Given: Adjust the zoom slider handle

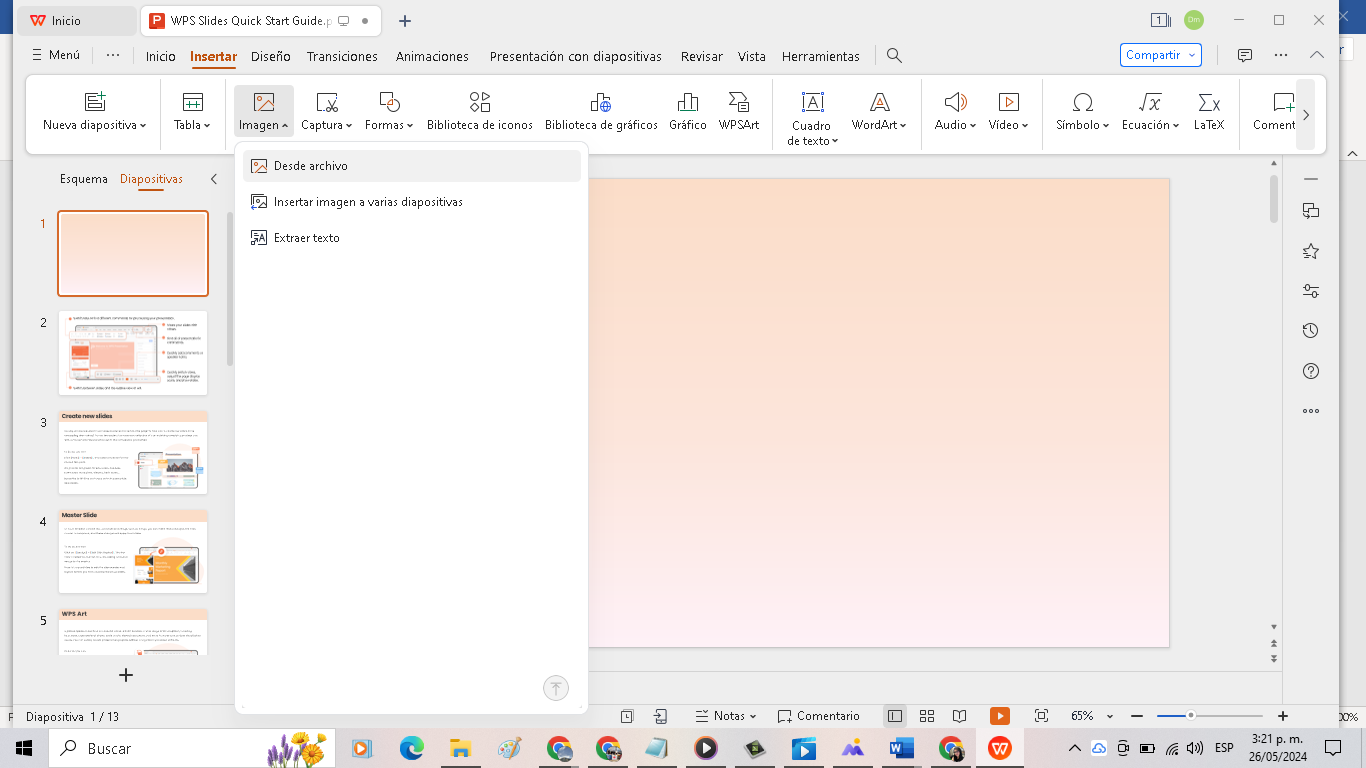Looking at the screenshot, I should (1191, 716).
